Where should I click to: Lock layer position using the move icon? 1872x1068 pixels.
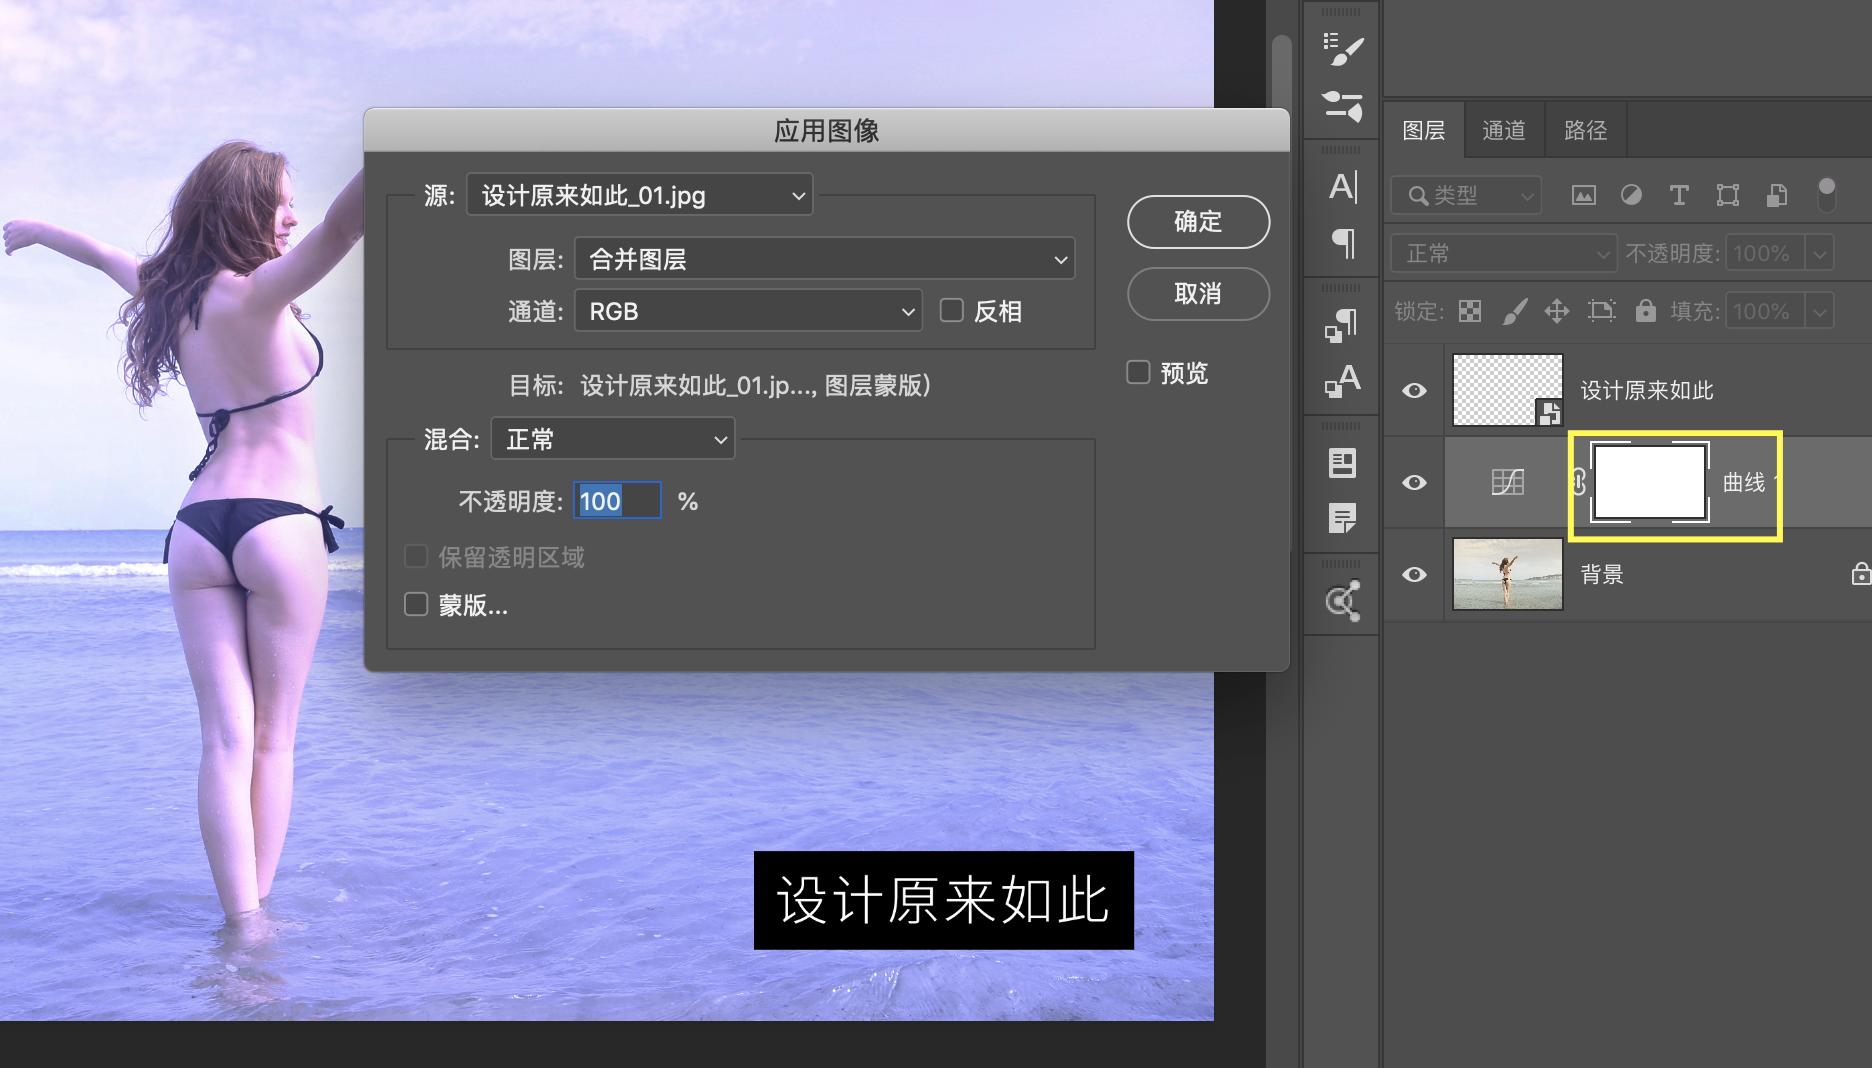(x=1556, y=311)
